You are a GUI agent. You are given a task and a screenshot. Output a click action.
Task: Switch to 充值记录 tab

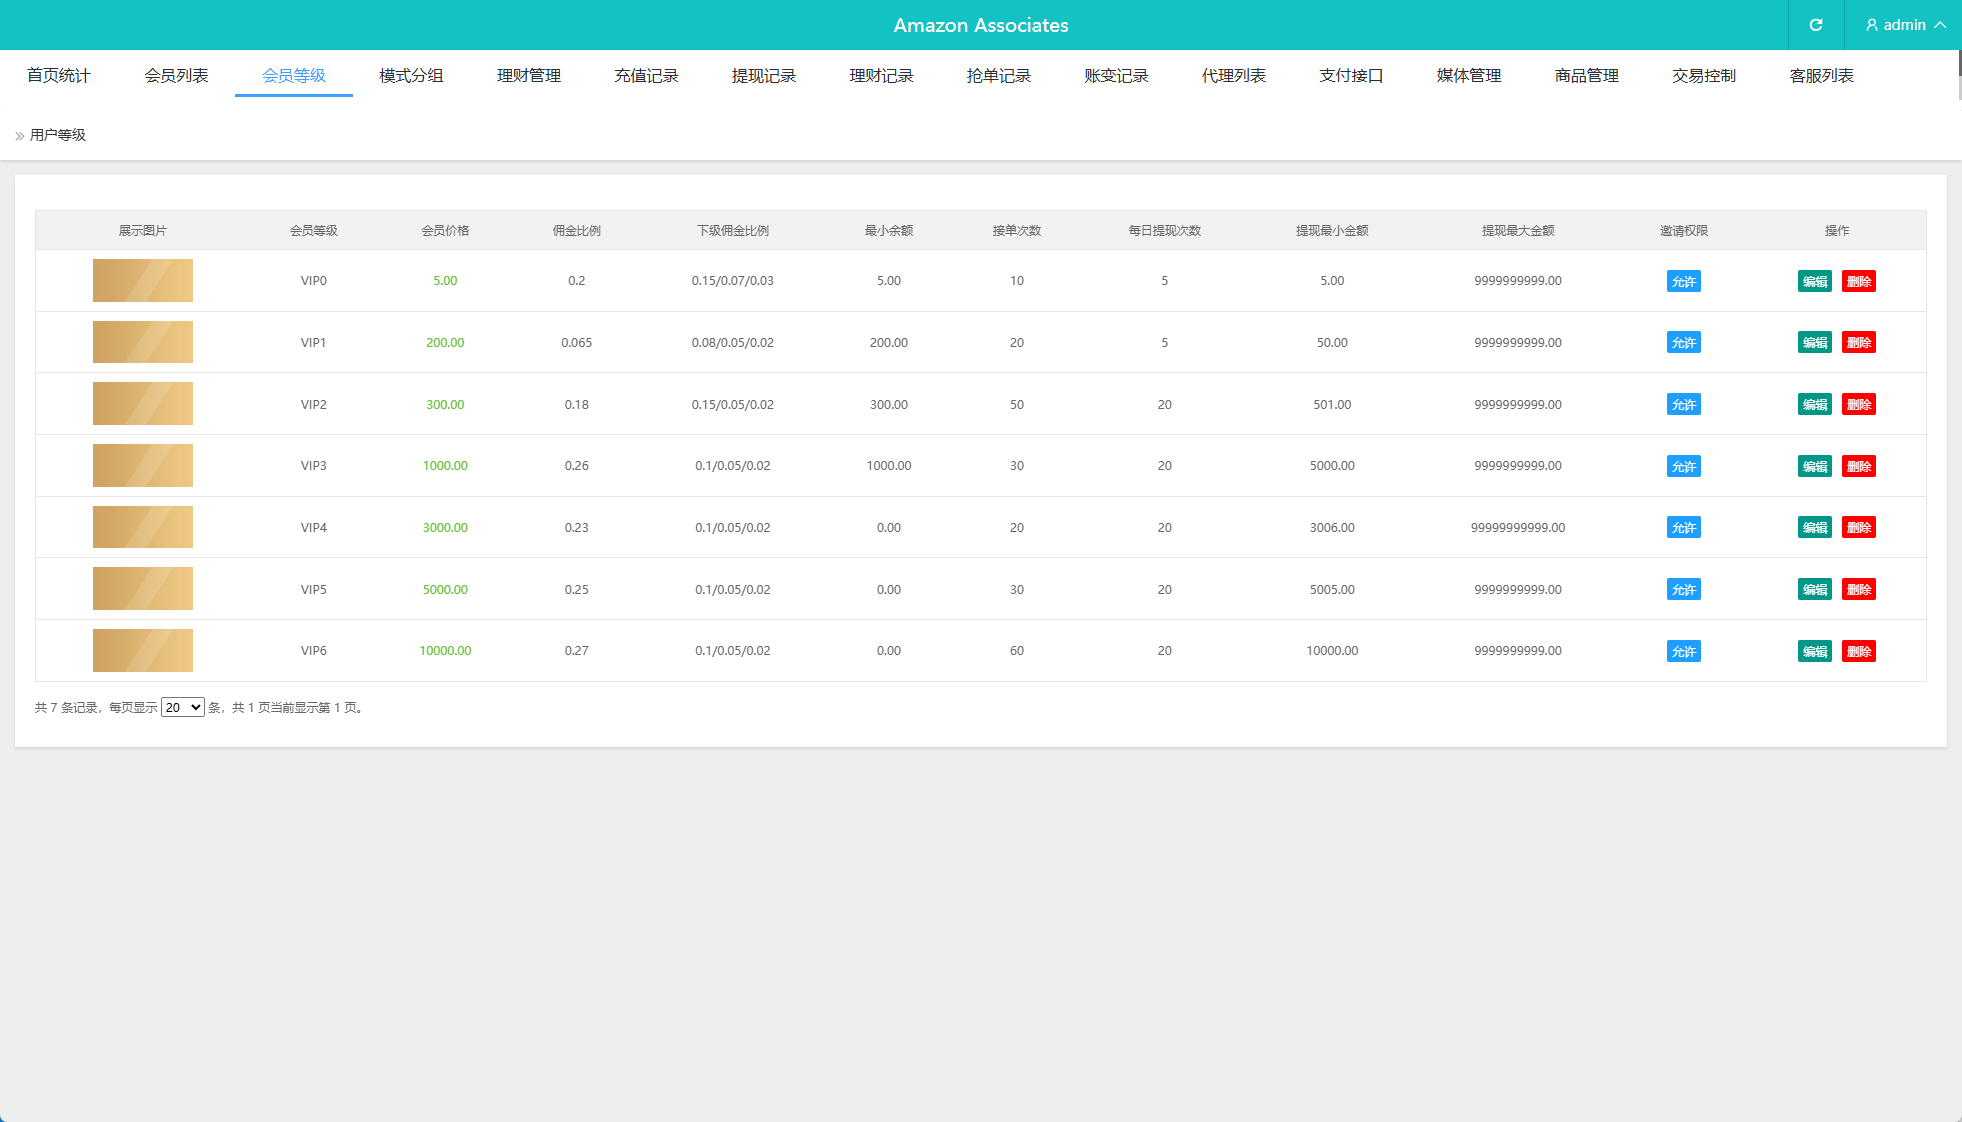[x=646, y=76]
